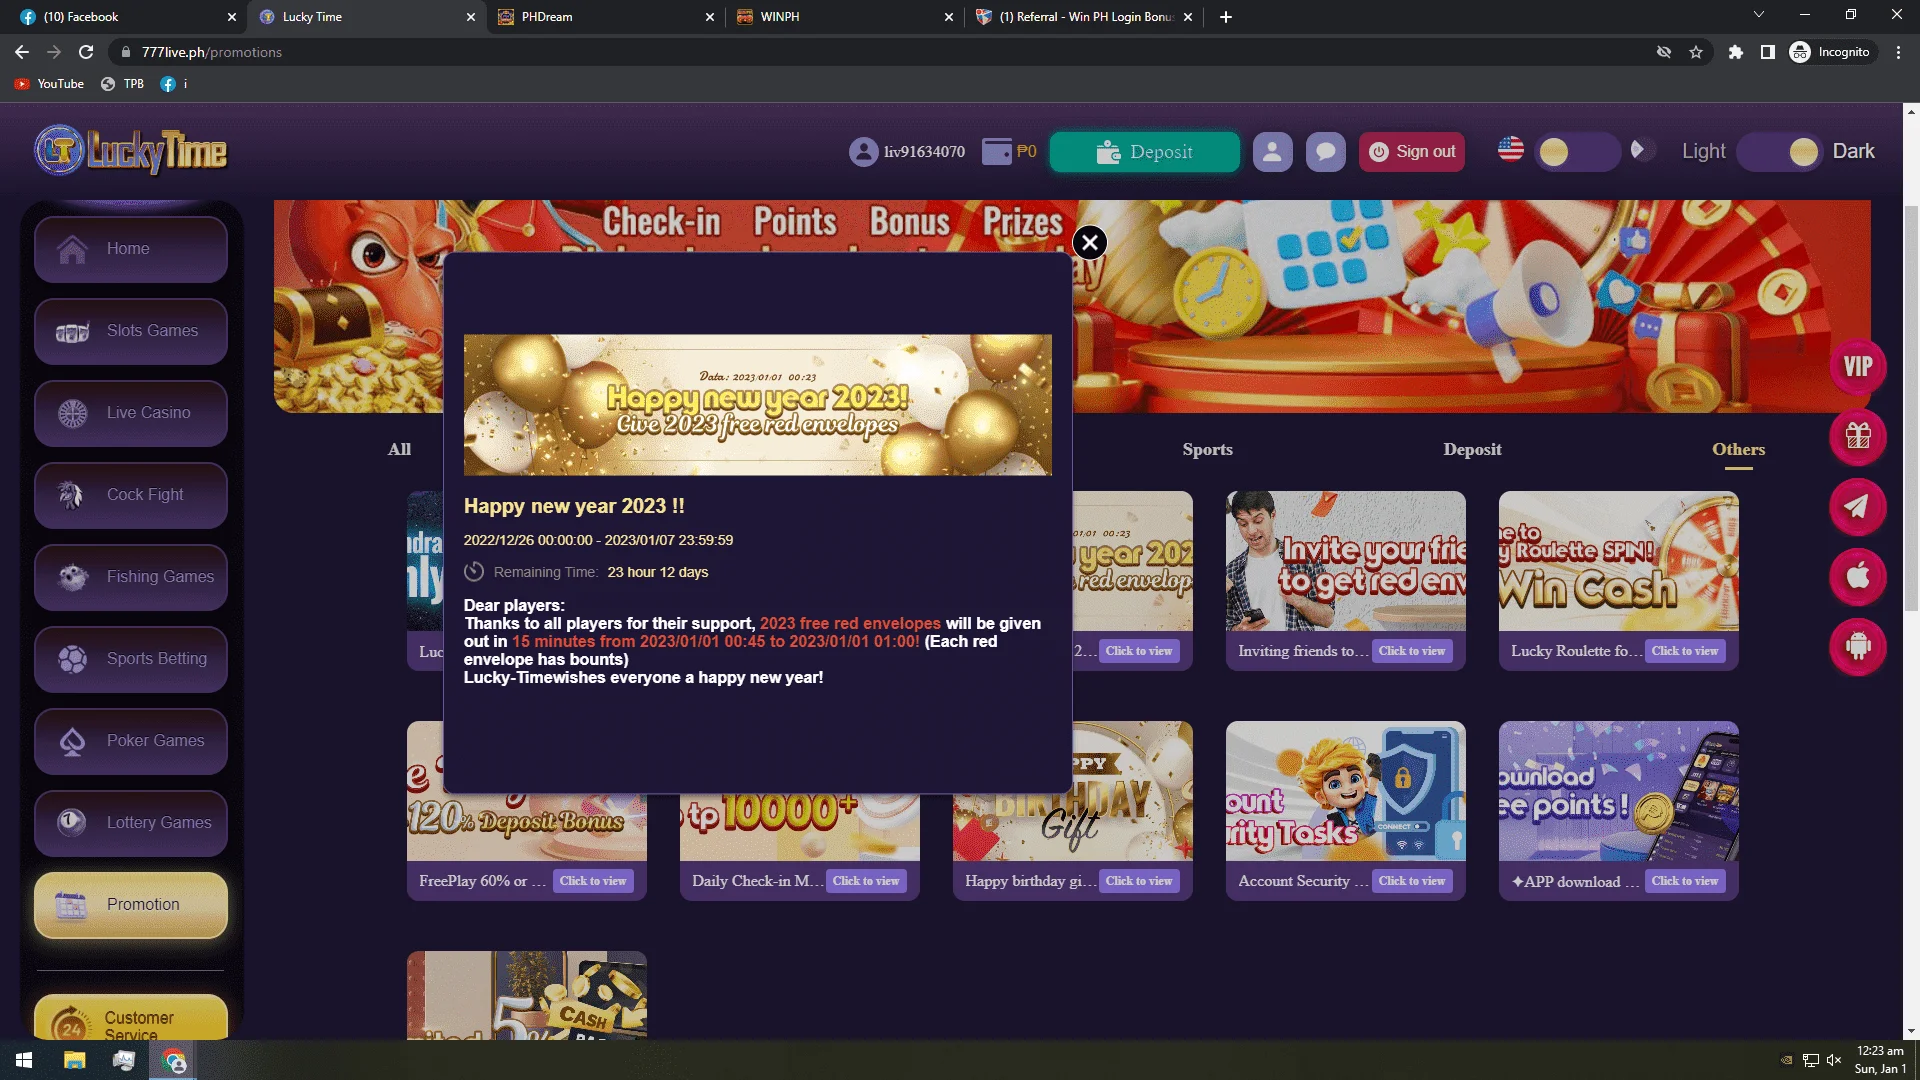The height and width of the screenshot is (1080, 1920).
Task: Open the TPB bookmark
Action: (123, 84)
